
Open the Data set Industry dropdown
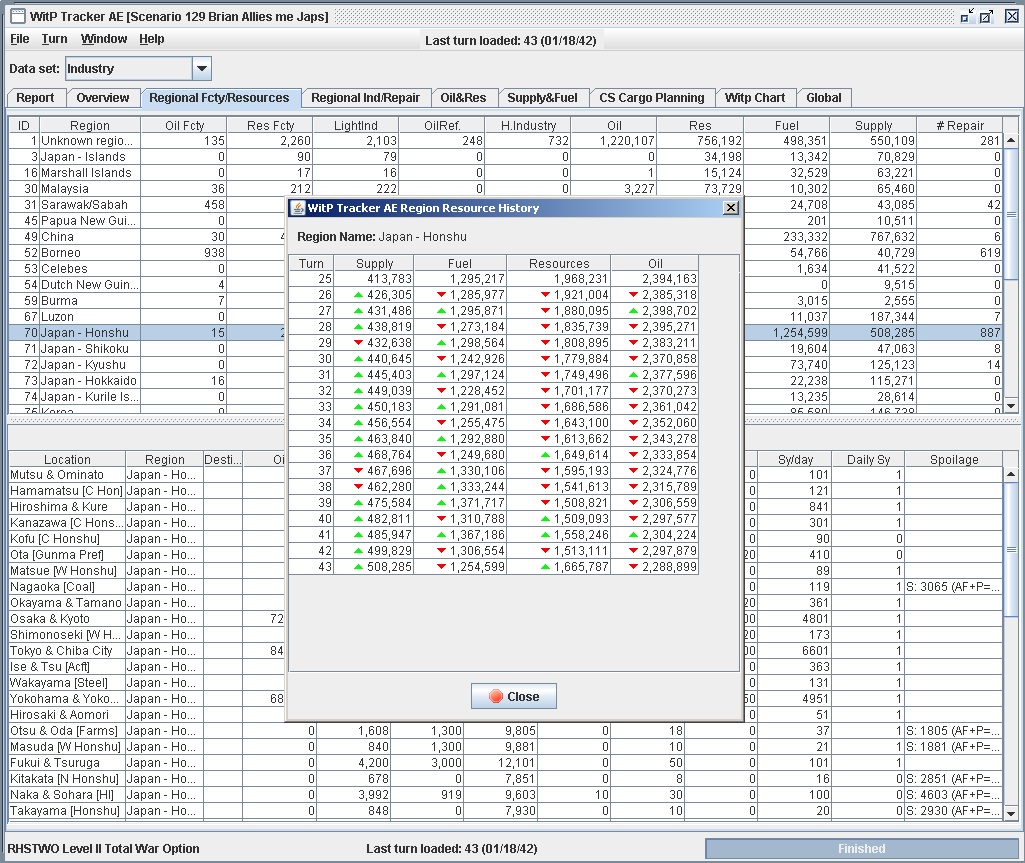202,69
